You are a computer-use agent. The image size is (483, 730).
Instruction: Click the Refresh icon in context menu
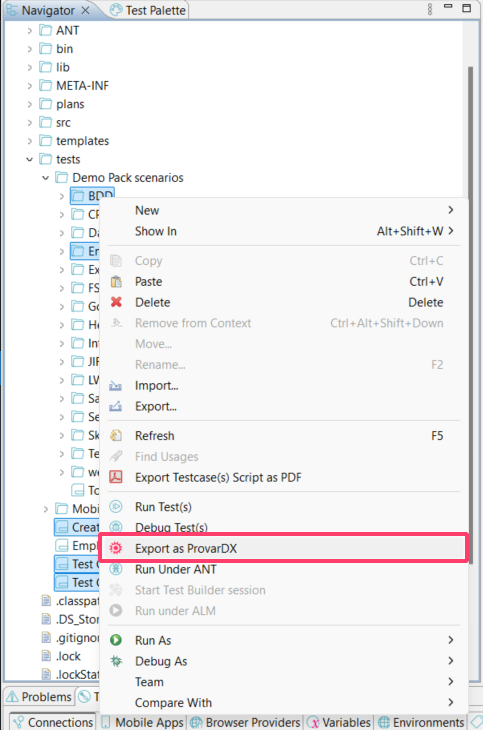116,436
